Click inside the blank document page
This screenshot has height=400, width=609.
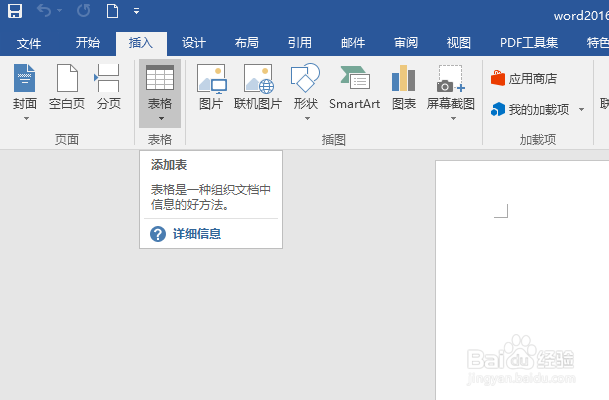(x=522, y=280)
